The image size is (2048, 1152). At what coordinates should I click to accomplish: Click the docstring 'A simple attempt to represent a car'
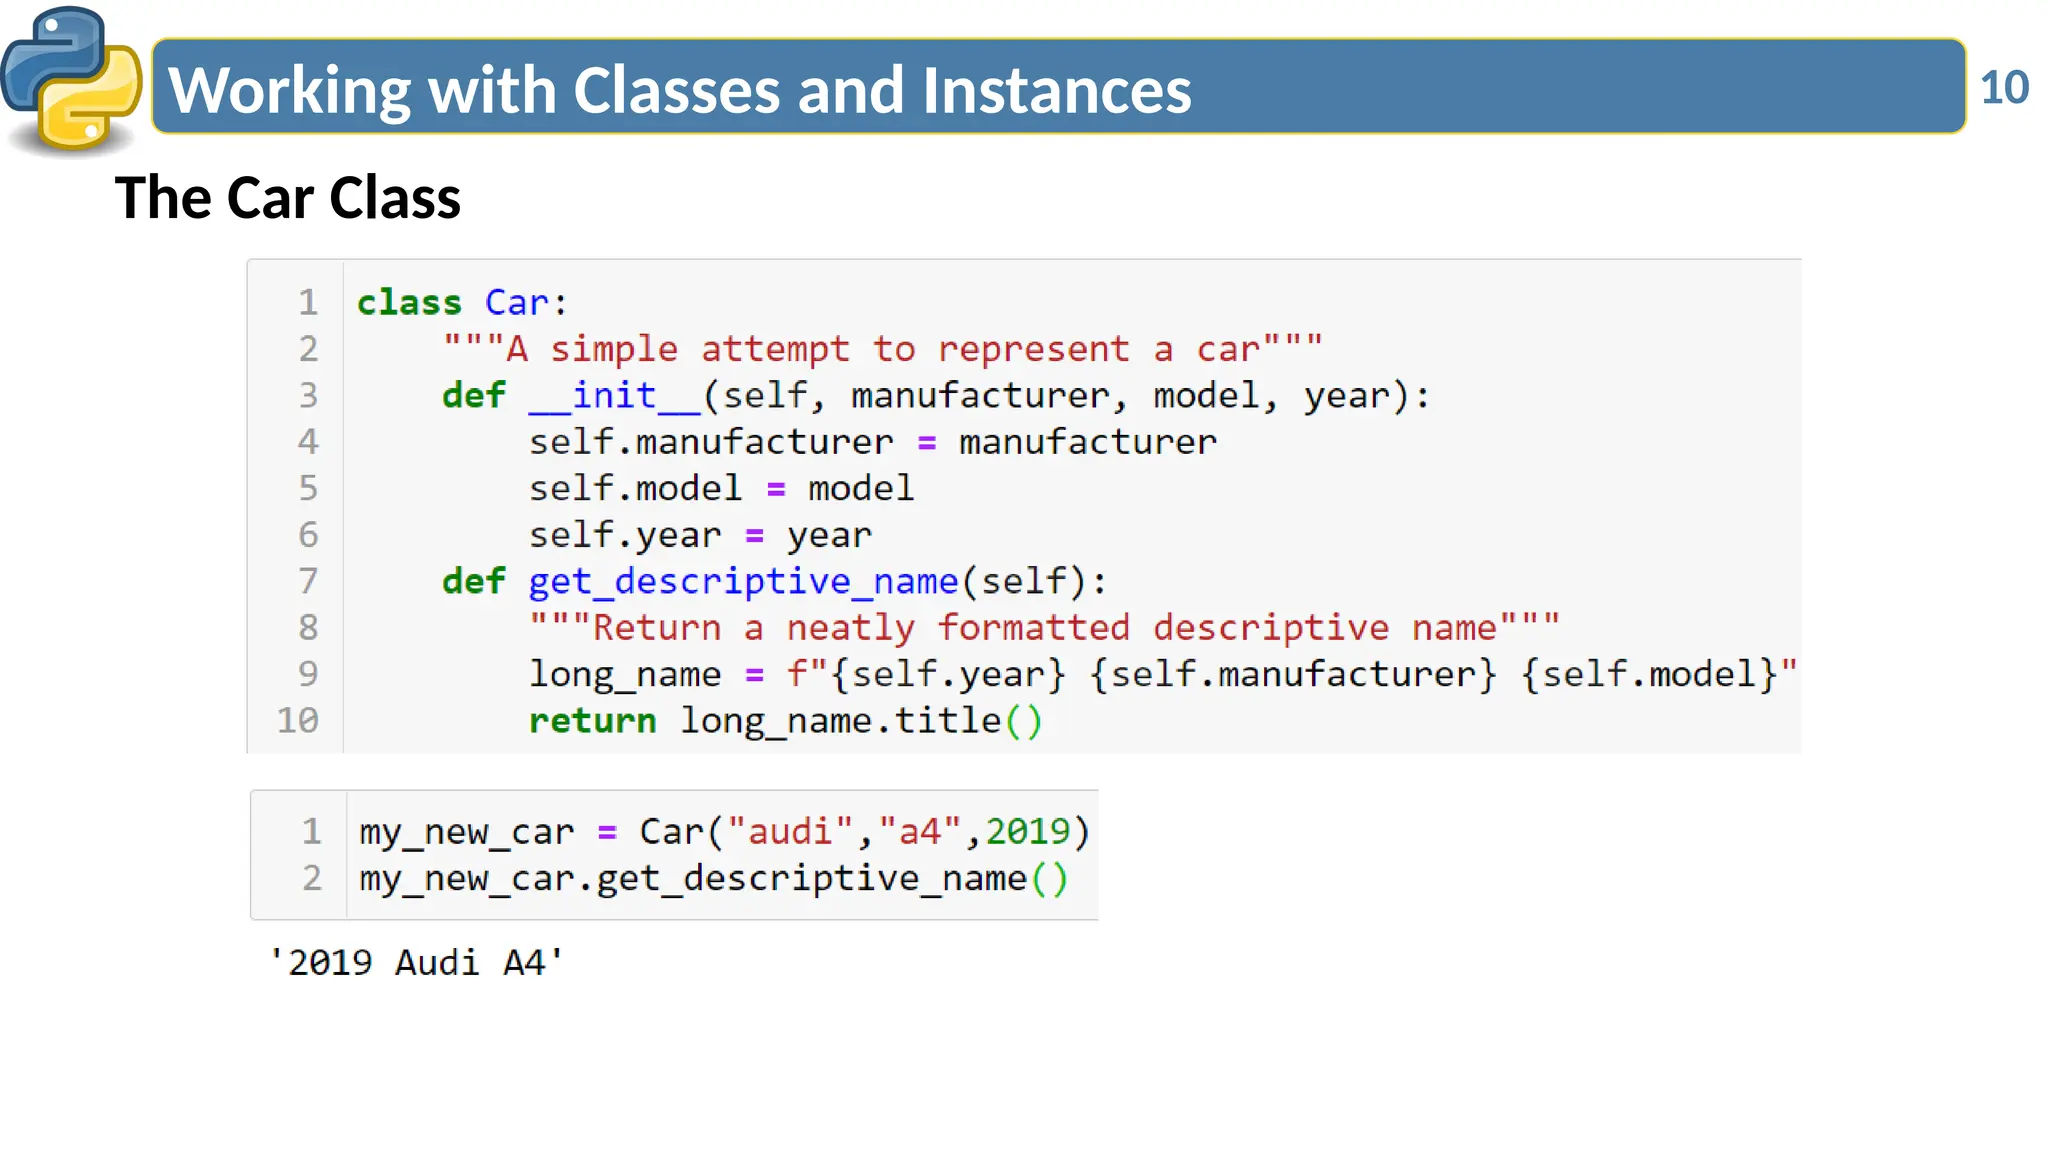[883, 349]
